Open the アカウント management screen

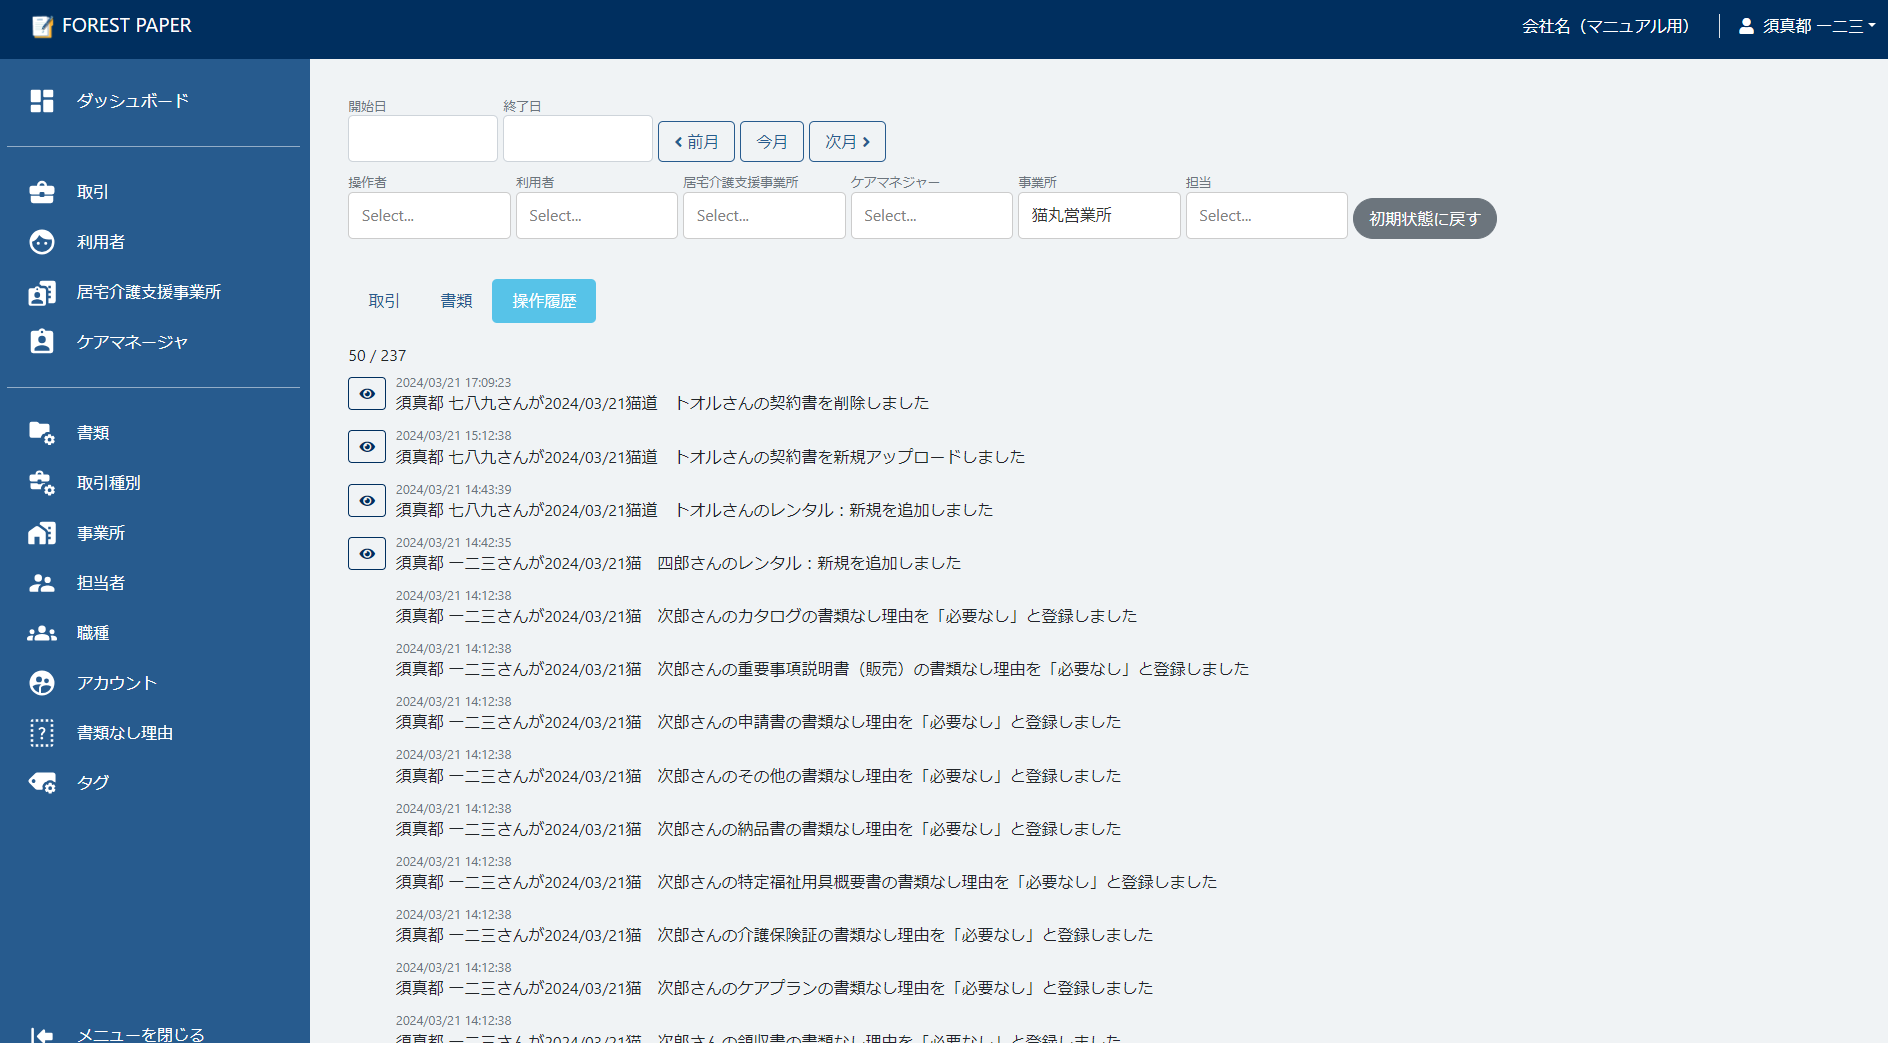click(115, 683)
